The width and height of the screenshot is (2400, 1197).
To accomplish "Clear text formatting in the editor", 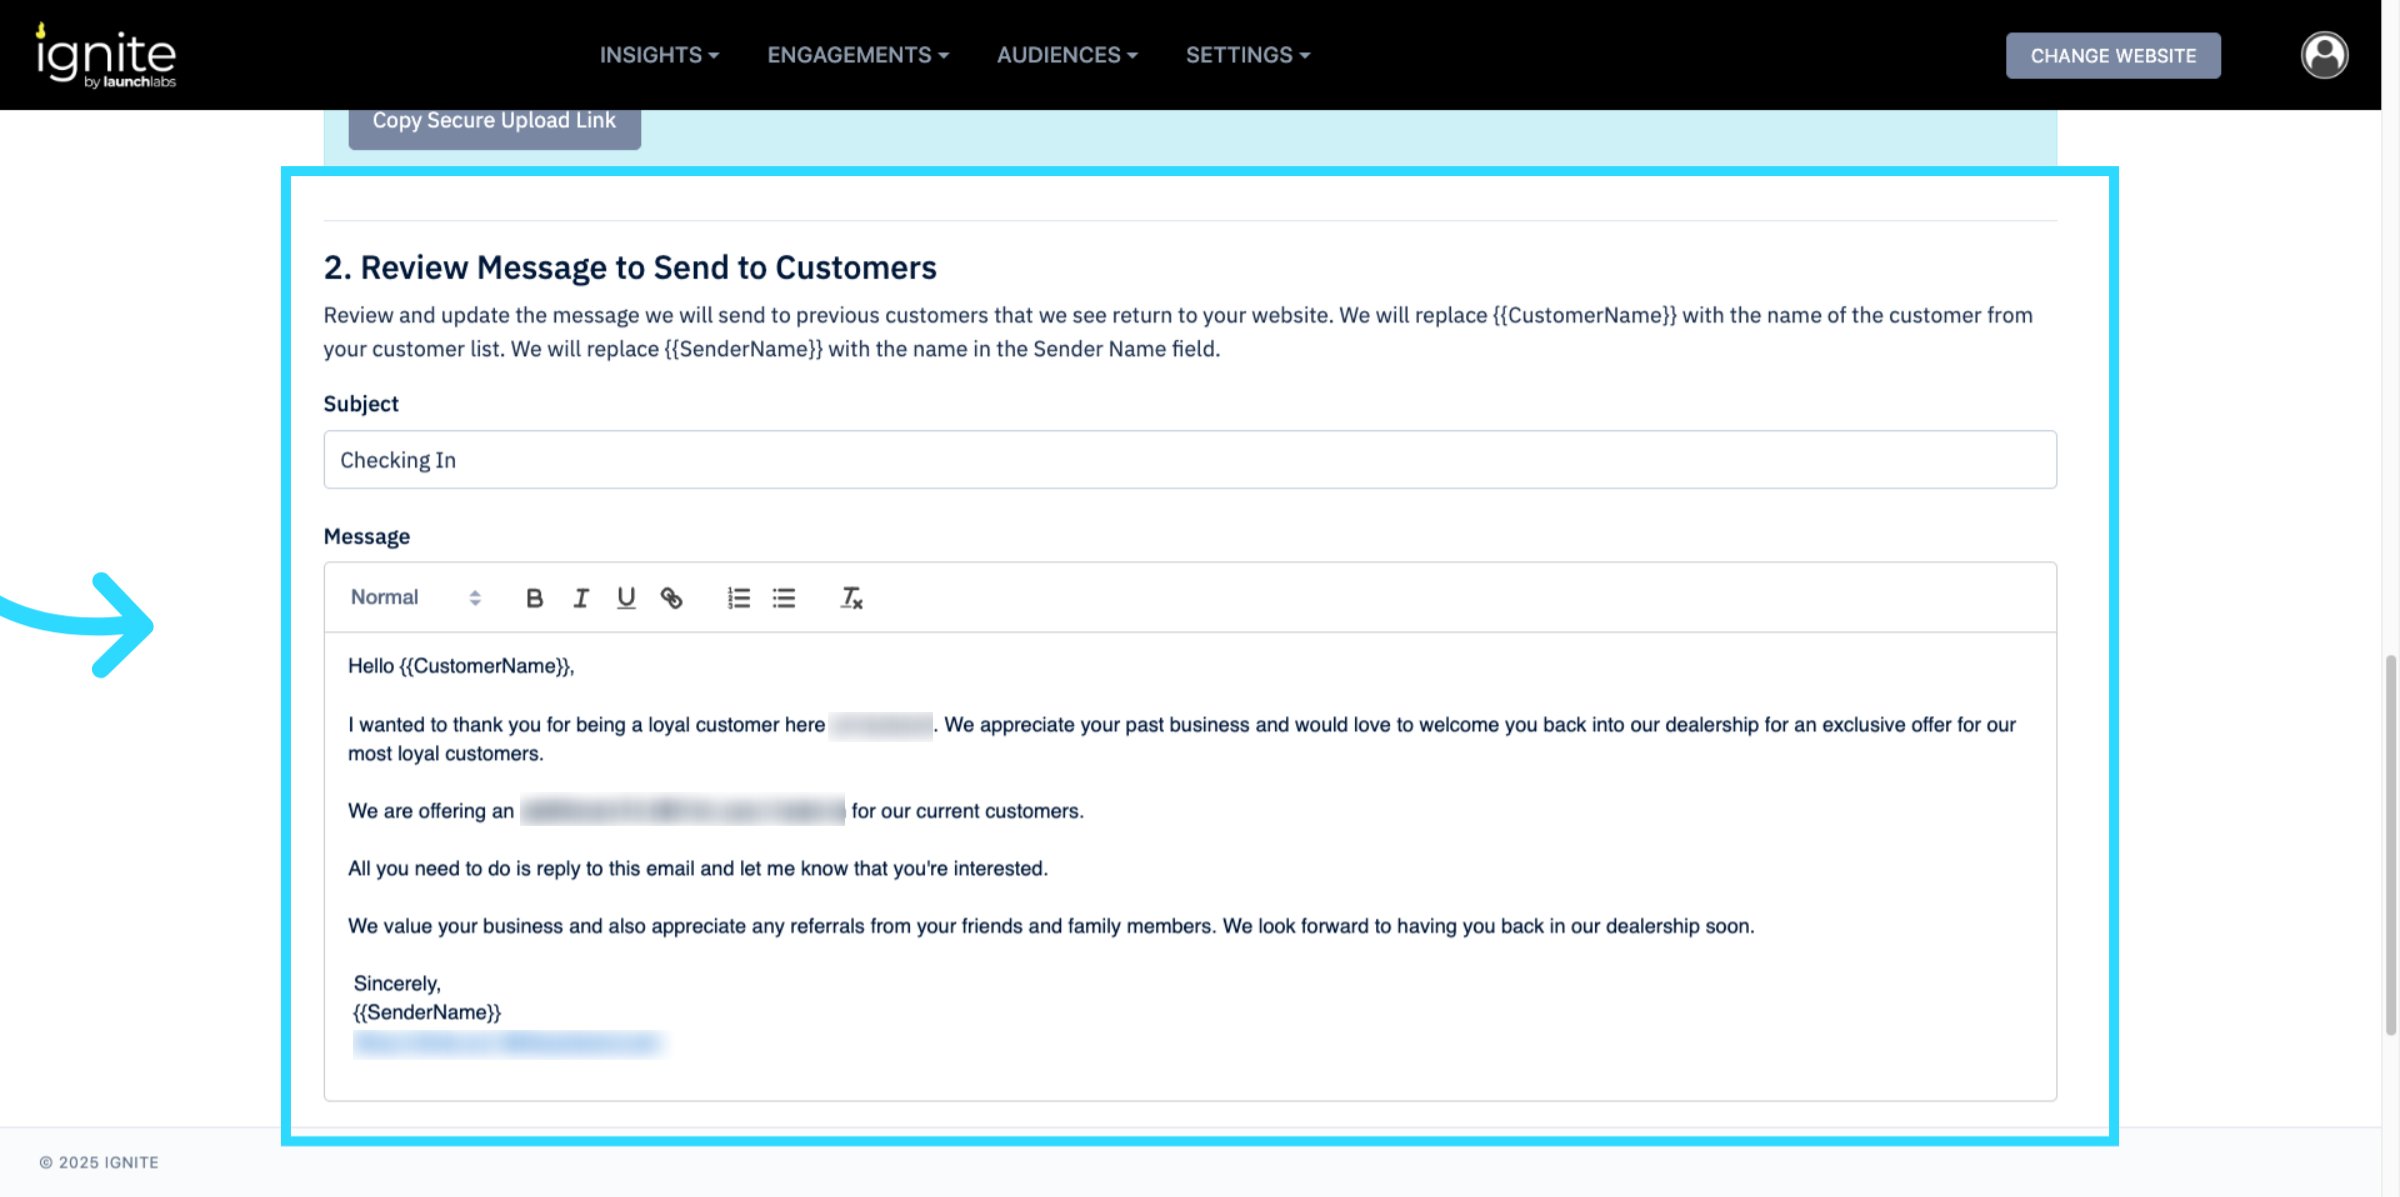I will click(x=851, y=598).
